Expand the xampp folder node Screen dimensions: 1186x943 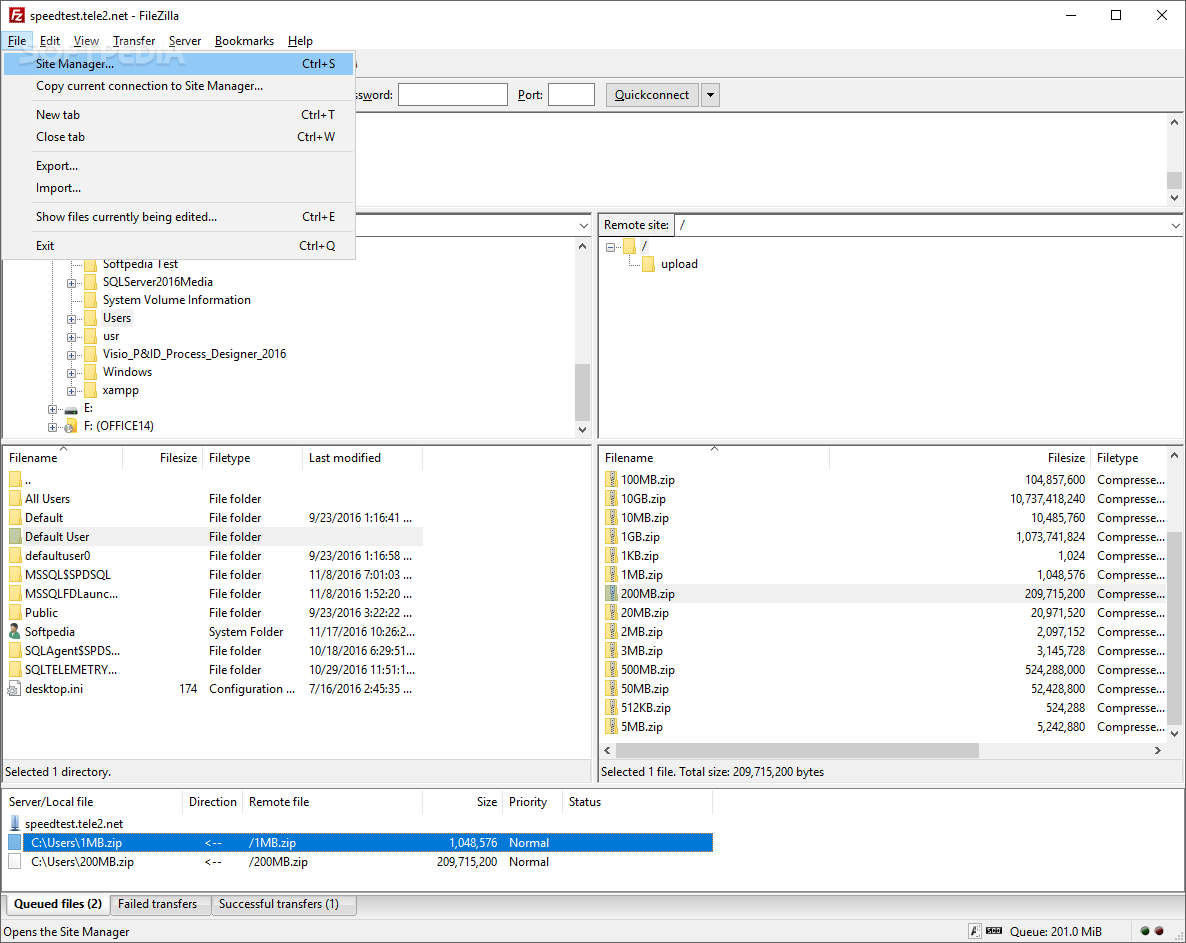(x=71, y=391)
